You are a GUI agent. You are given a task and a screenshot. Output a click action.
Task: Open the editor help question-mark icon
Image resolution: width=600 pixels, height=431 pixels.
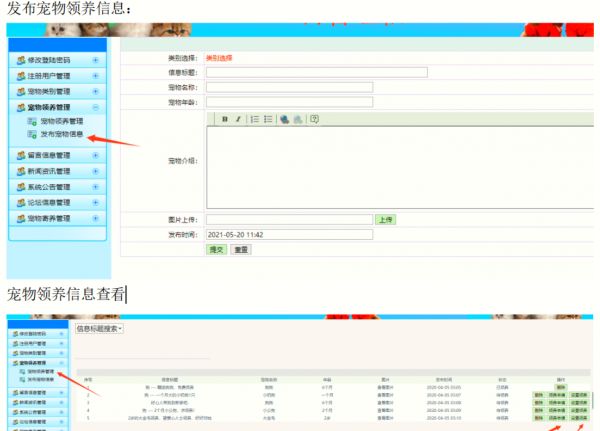coord(315,119)
